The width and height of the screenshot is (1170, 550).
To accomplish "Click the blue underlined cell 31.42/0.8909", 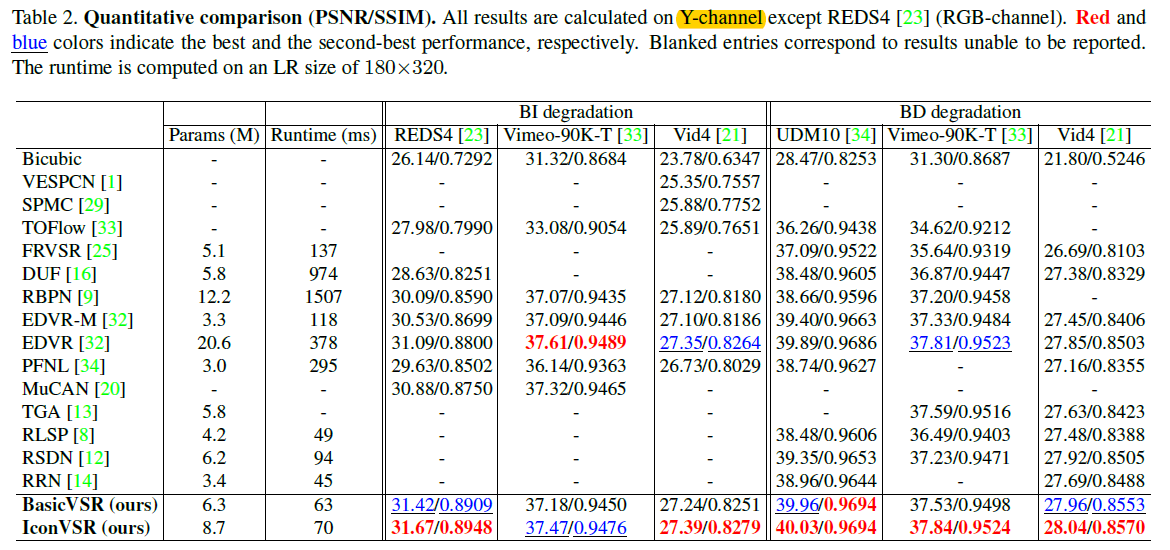I will [442, 504].
